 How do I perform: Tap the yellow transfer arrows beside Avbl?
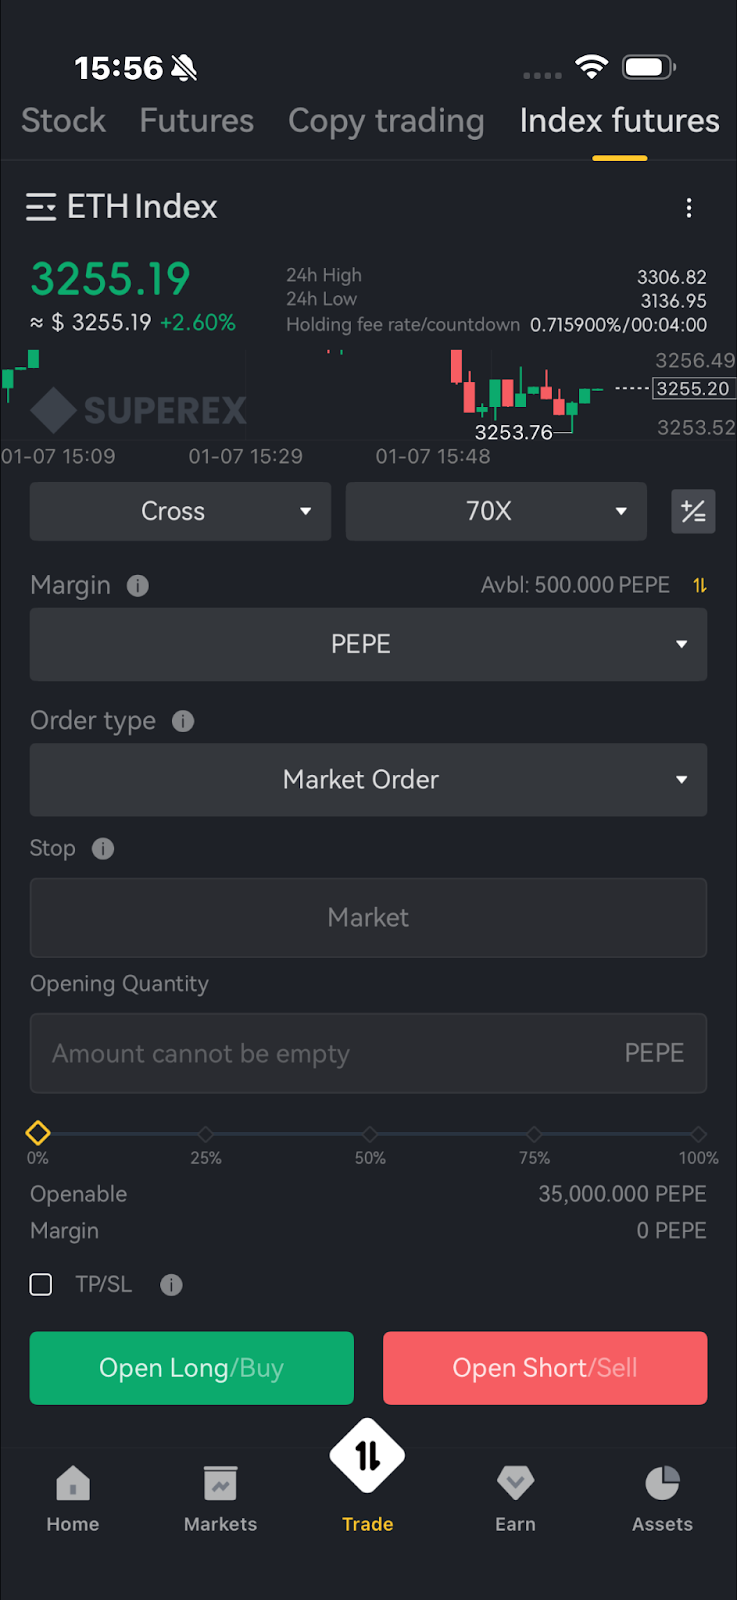point(700,585)
